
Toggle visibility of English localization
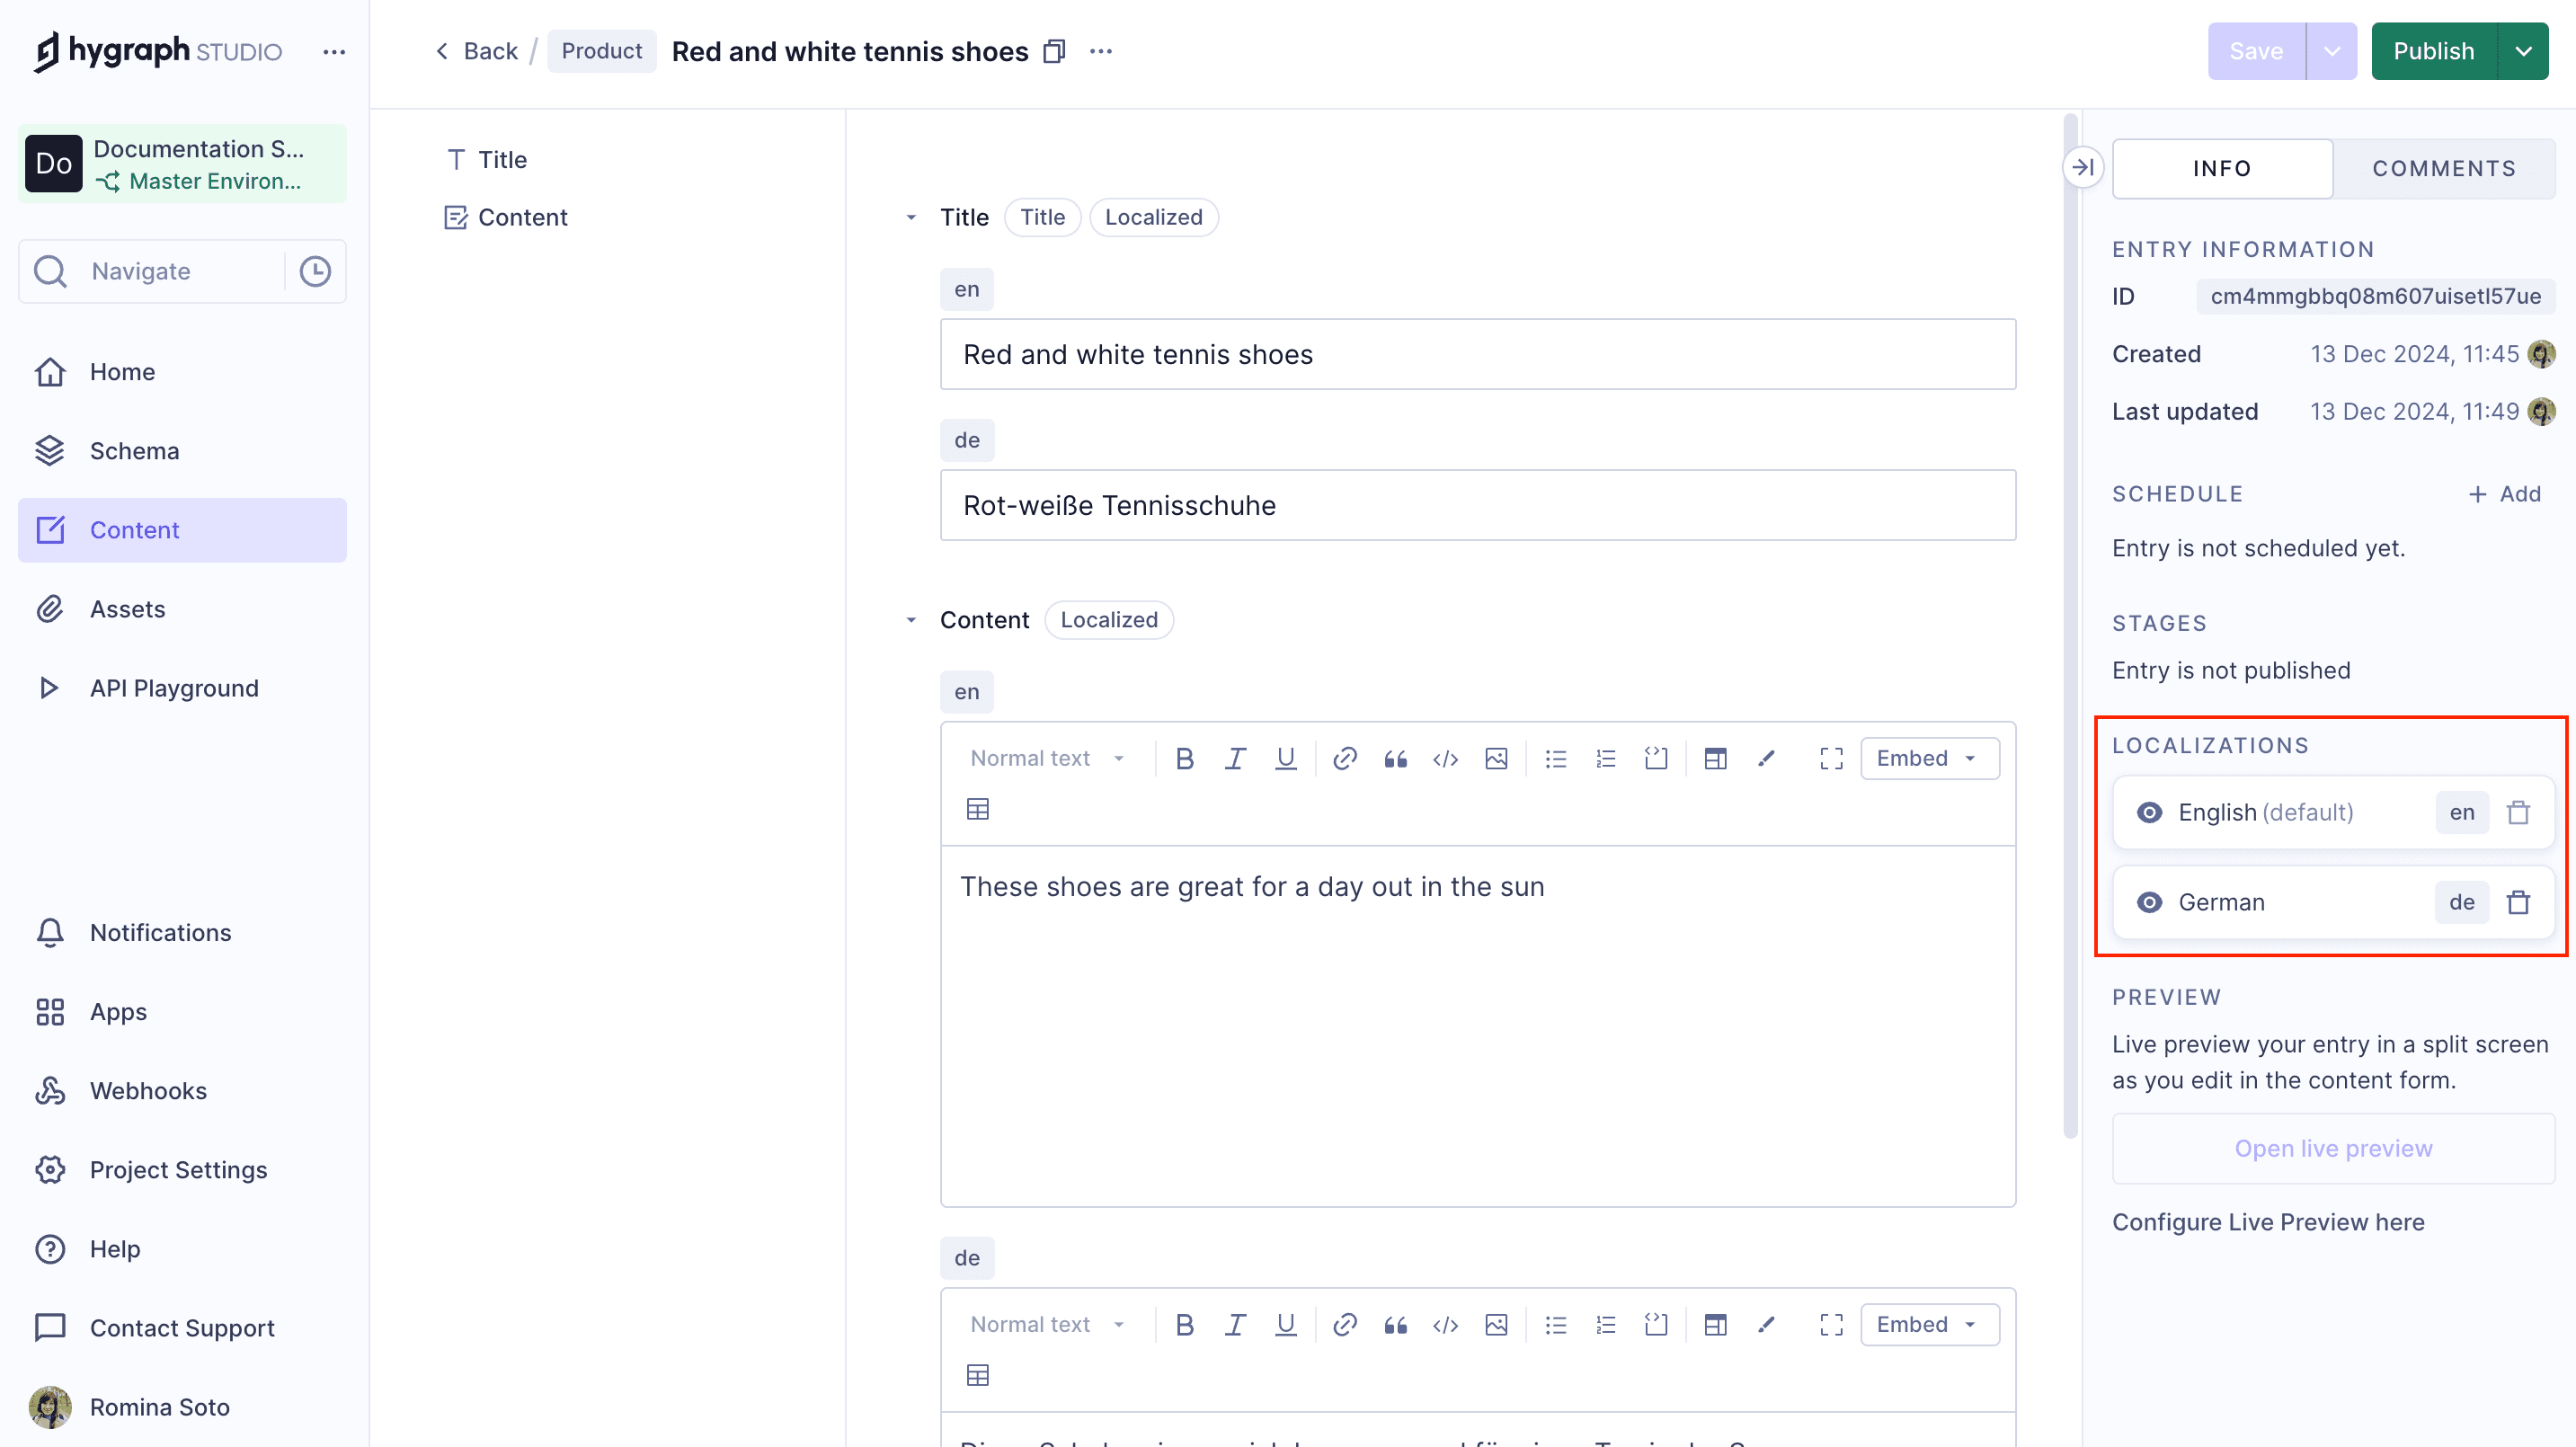tap(2149, 812)
